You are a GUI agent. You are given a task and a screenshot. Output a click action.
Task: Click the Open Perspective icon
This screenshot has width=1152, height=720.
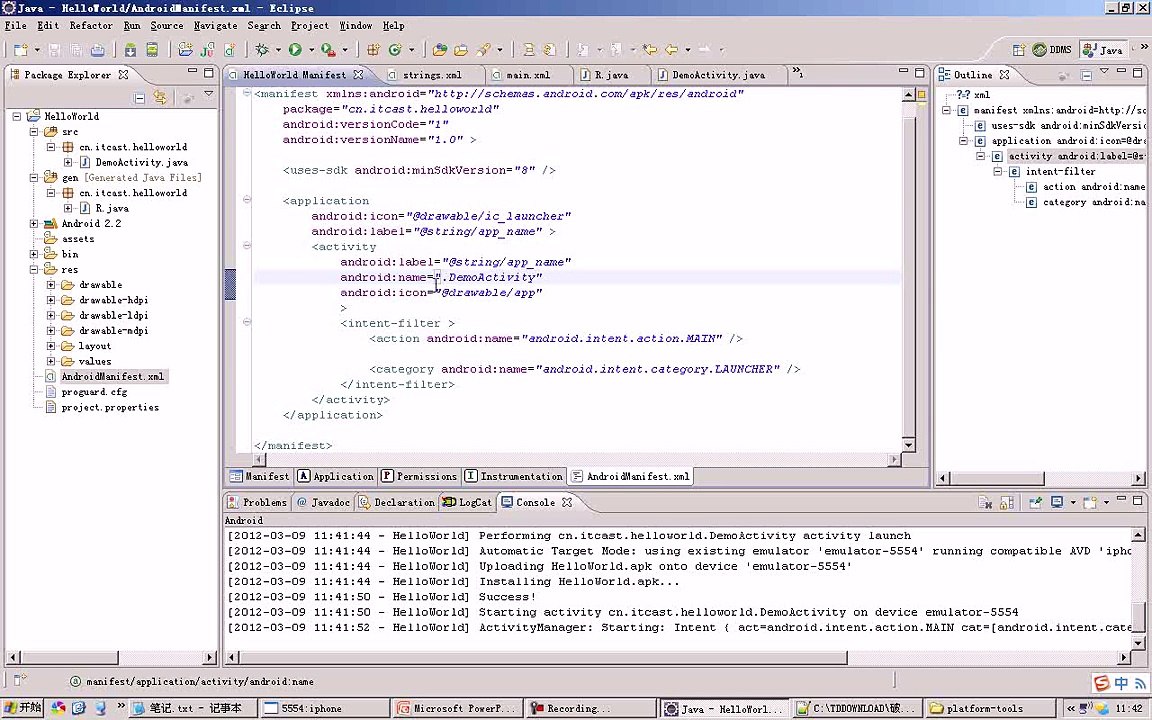click(1018, 50)
